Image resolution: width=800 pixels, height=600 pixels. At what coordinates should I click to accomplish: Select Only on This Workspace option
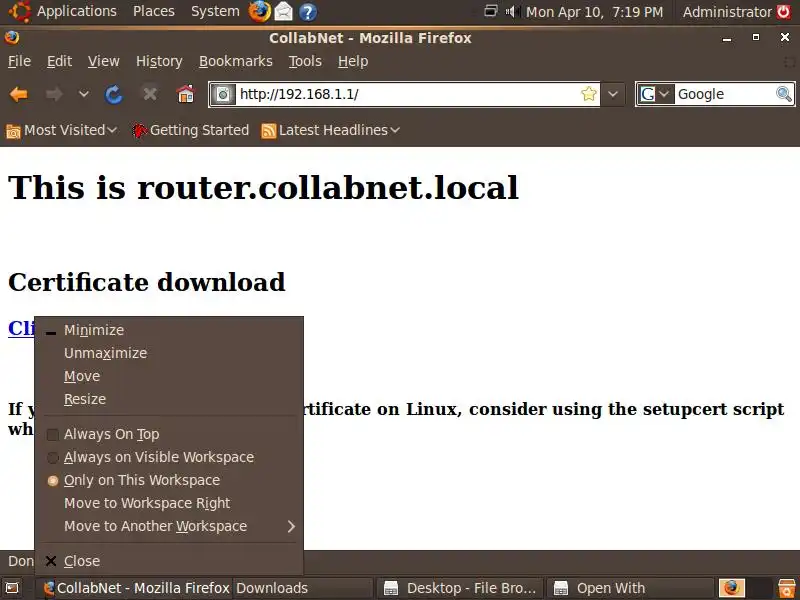[x=169, y=480]
